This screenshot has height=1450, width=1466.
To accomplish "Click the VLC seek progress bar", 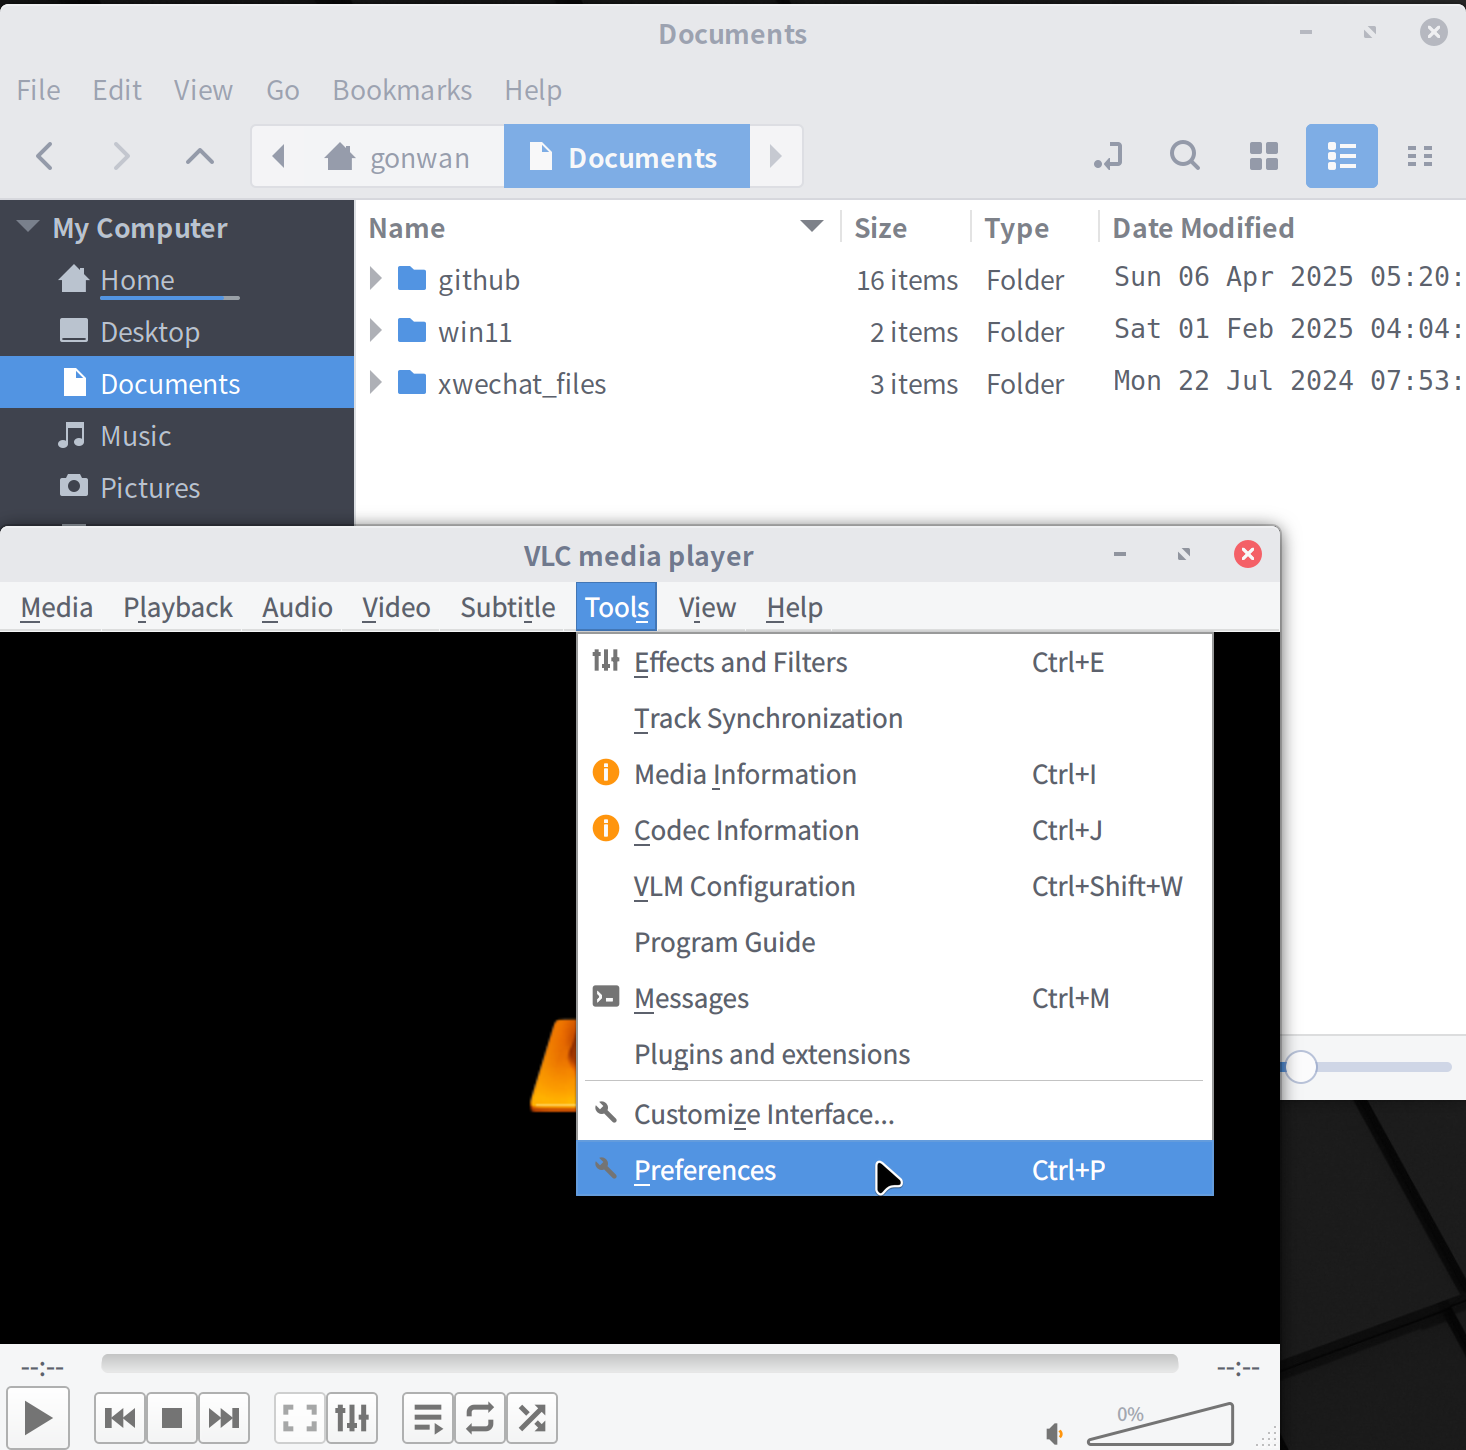I will point(640,1364).
